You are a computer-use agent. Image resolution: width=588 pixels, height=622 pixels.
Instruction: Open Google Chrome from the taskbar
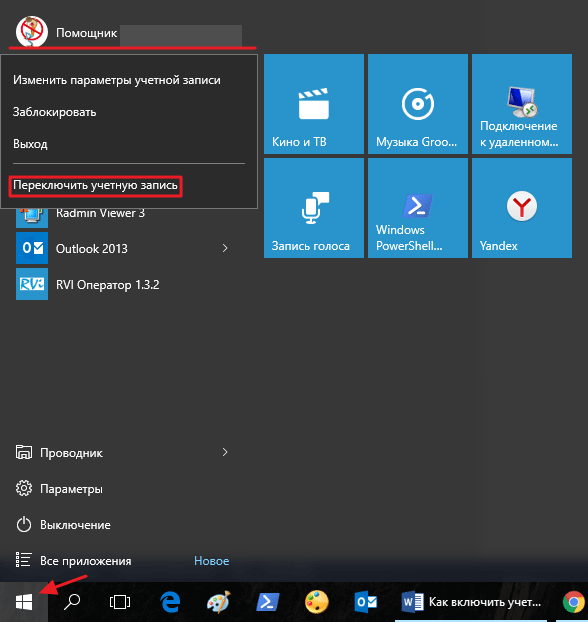click(x=573, y=602)
